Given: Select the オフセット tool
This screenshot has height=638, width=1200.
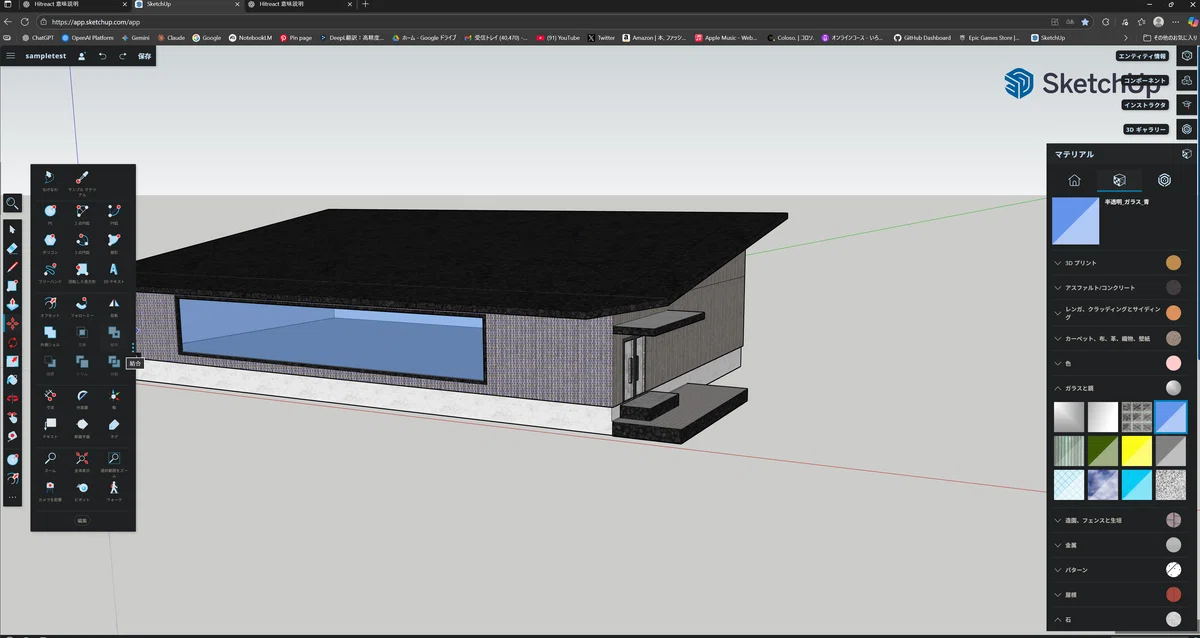Looking at the screenshot, I should (50, 305).
